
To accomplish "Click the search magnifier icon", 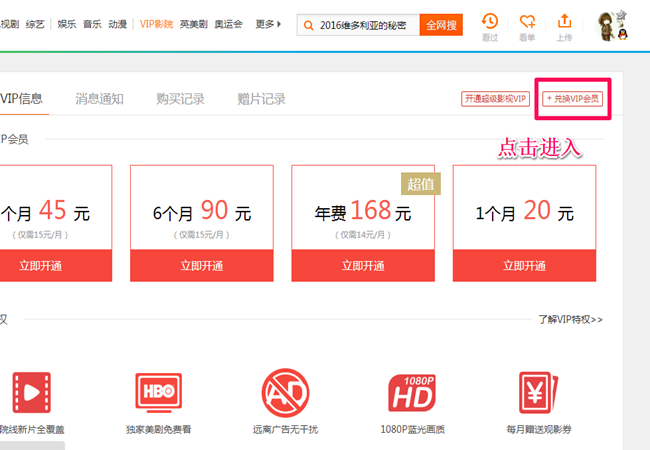I will (x=308, y=25).
